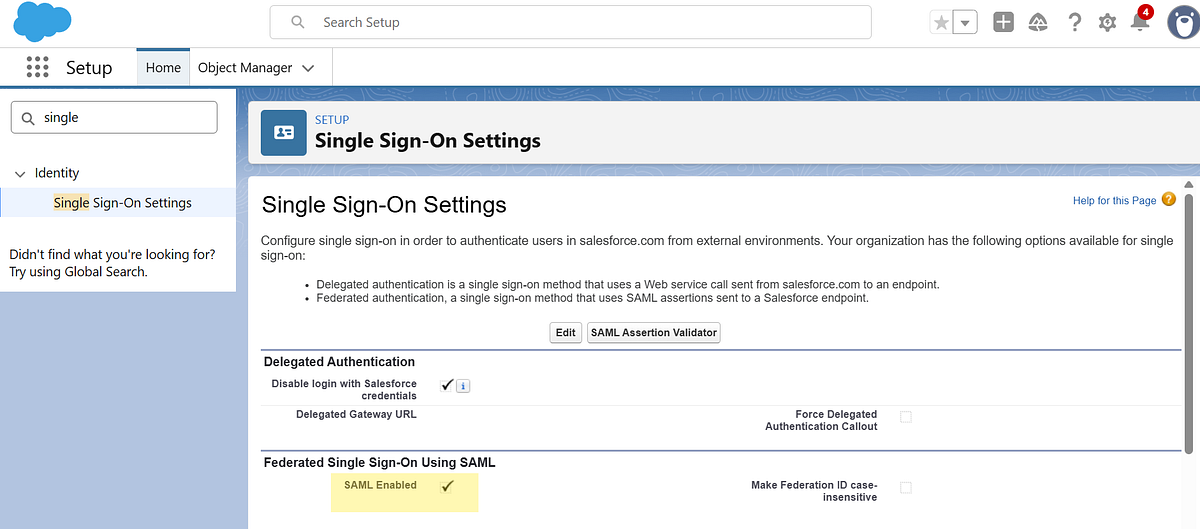Open the App Launcher grid icon

[37, 68]
